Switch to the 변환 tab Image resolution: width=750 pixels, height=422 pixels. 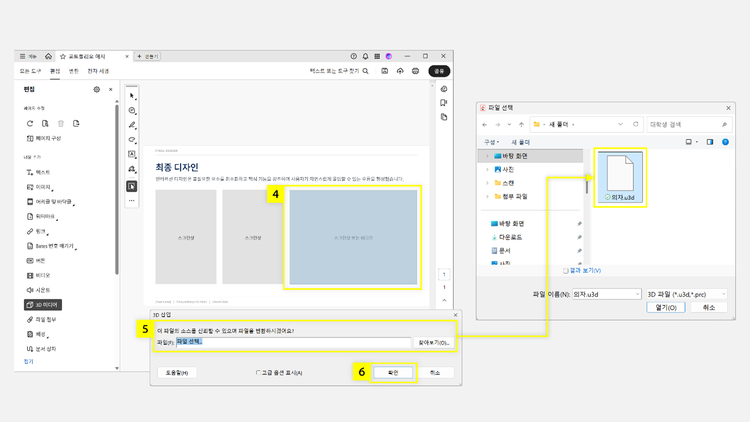74,71
